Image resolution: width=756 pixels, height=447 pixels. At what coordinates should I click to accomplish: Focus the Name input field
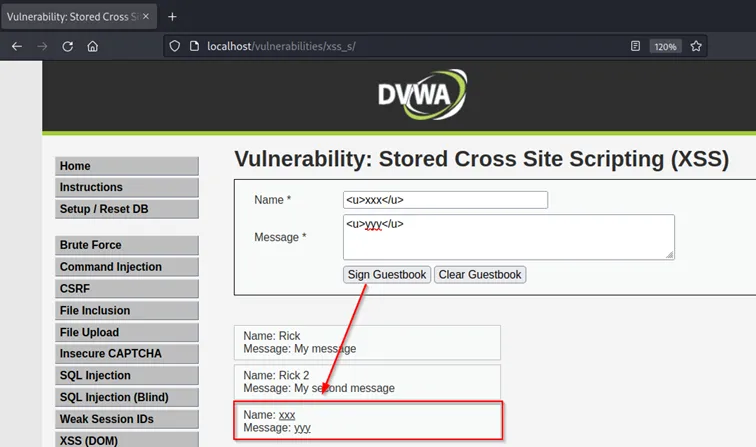coord(445,200)
